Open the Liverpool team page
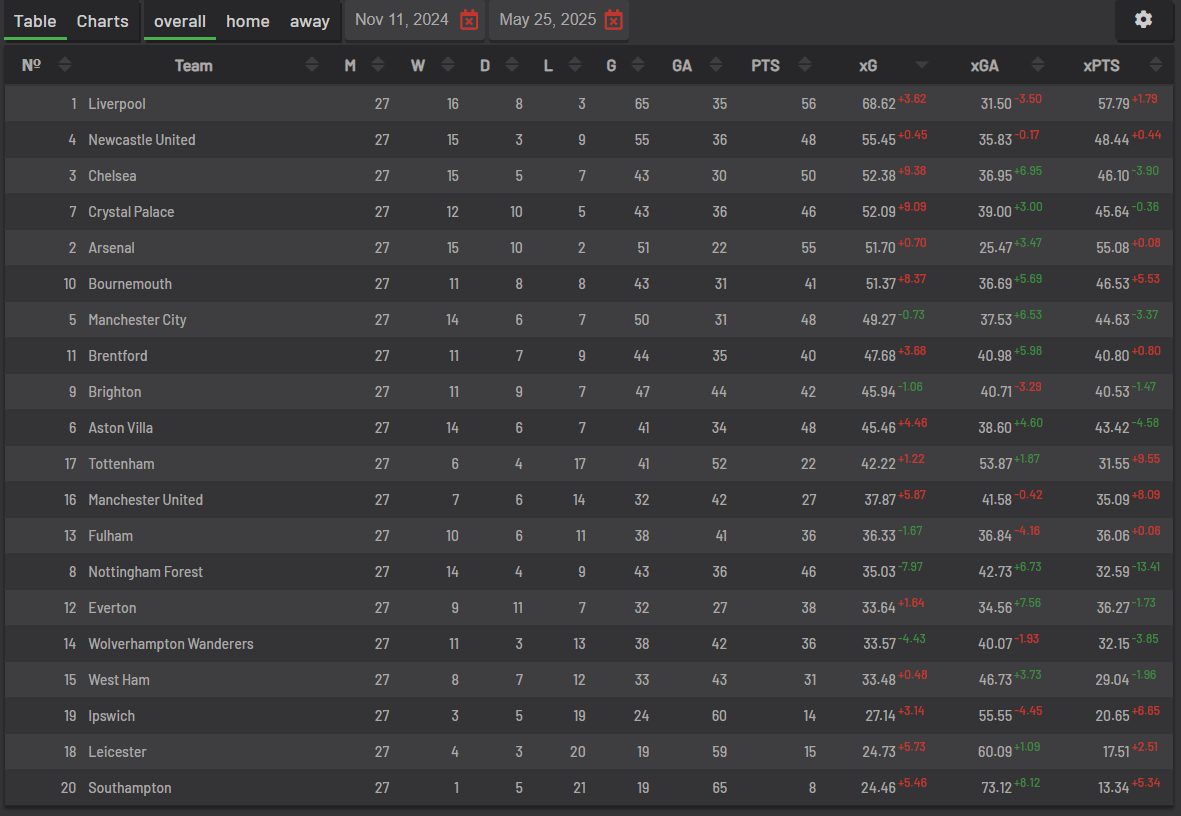This screenshot has width=1181, height=816. pos(117,104)
